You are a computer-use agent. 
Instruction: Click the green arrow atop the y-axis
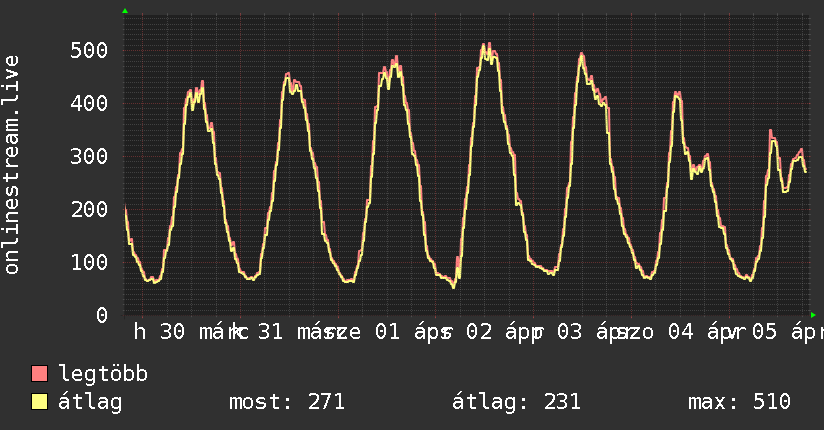125,11
